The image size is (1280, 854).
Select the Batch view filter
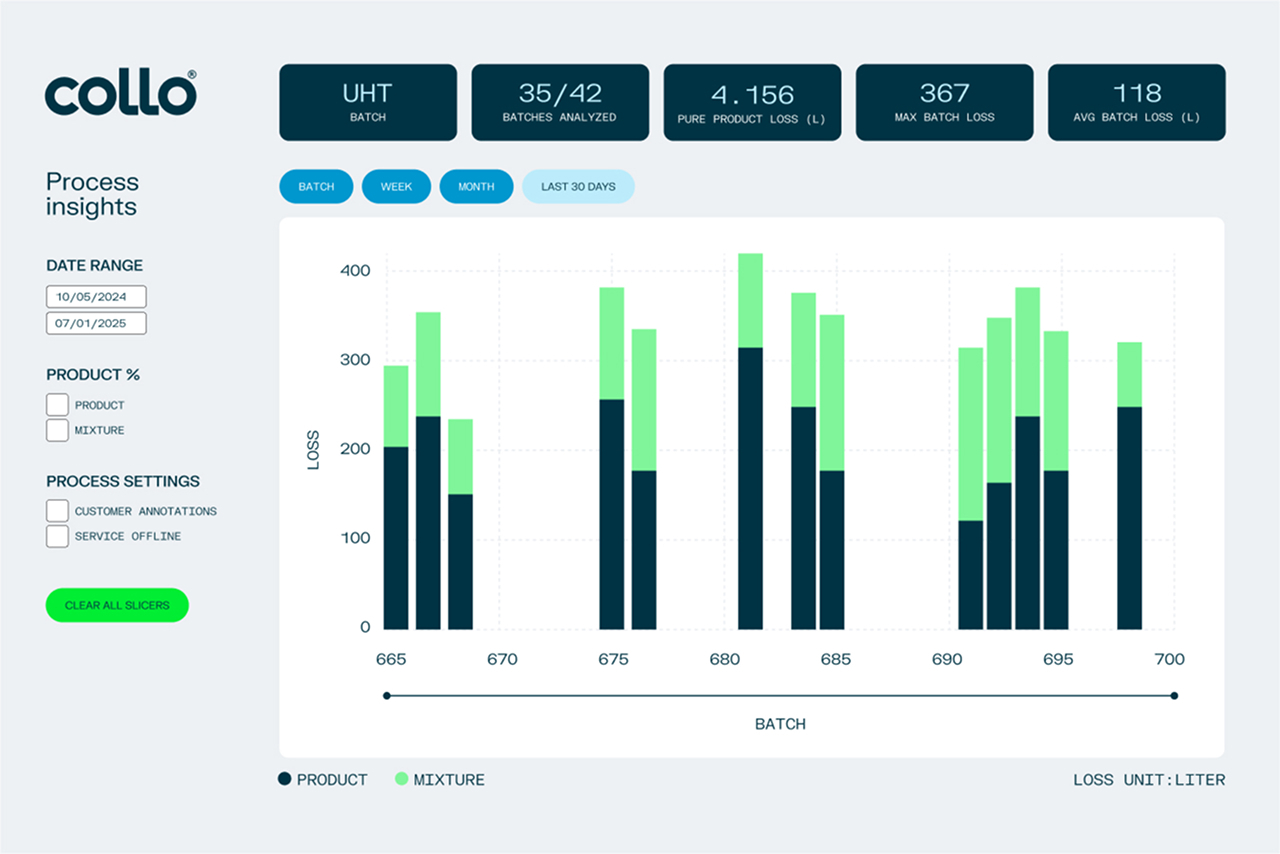pos(316,186)
